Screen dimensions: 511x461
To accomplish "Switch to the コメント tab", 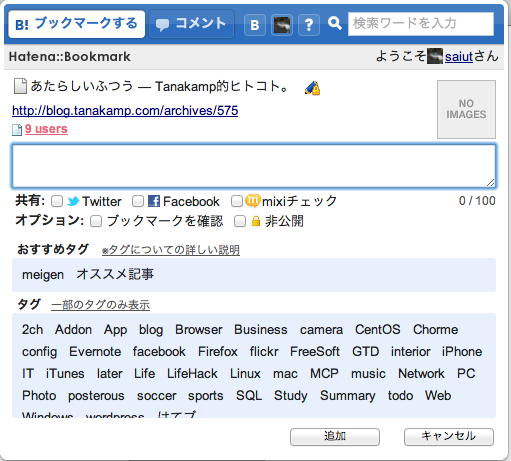I will point(191,24).
